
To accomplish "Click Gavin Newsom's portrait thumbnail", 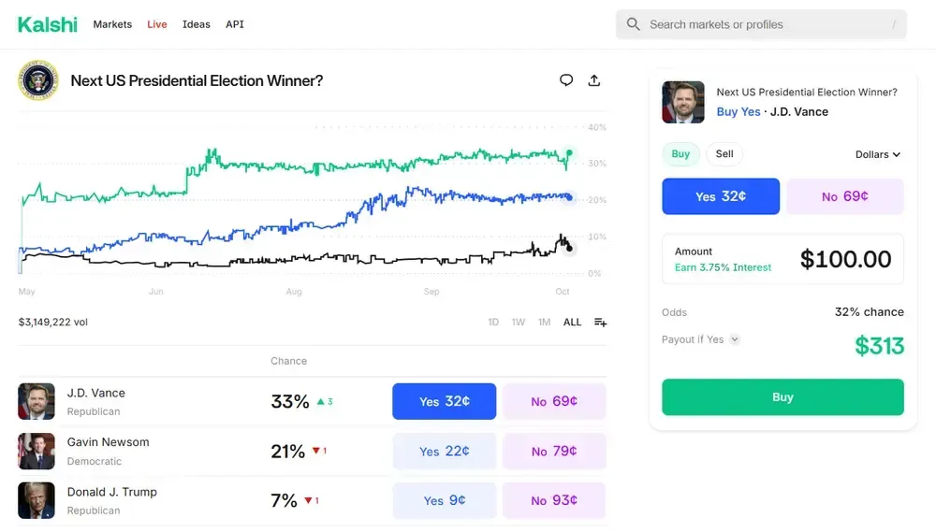I will [x=36, y=451].
